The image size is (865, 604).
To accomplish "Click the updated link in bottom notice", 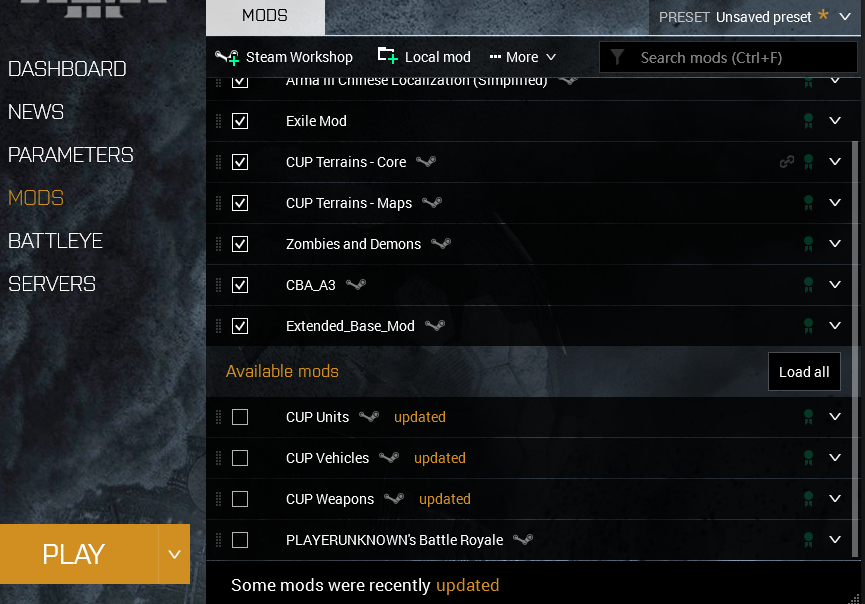I will [x=467, y=585].
